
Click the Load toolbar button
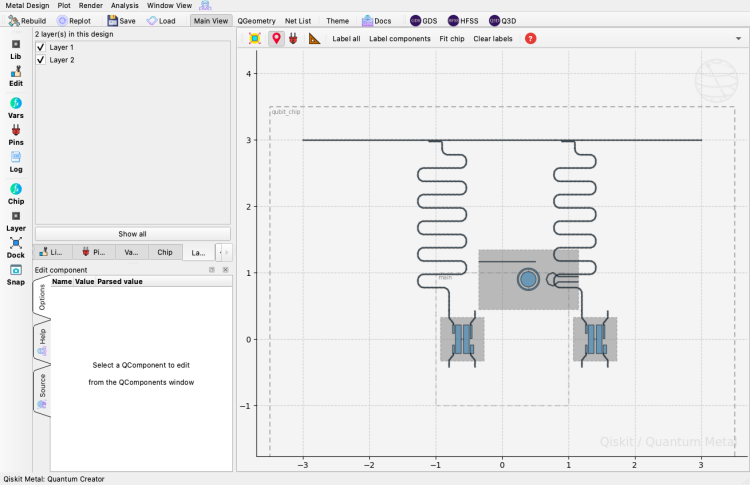point(161,21)
